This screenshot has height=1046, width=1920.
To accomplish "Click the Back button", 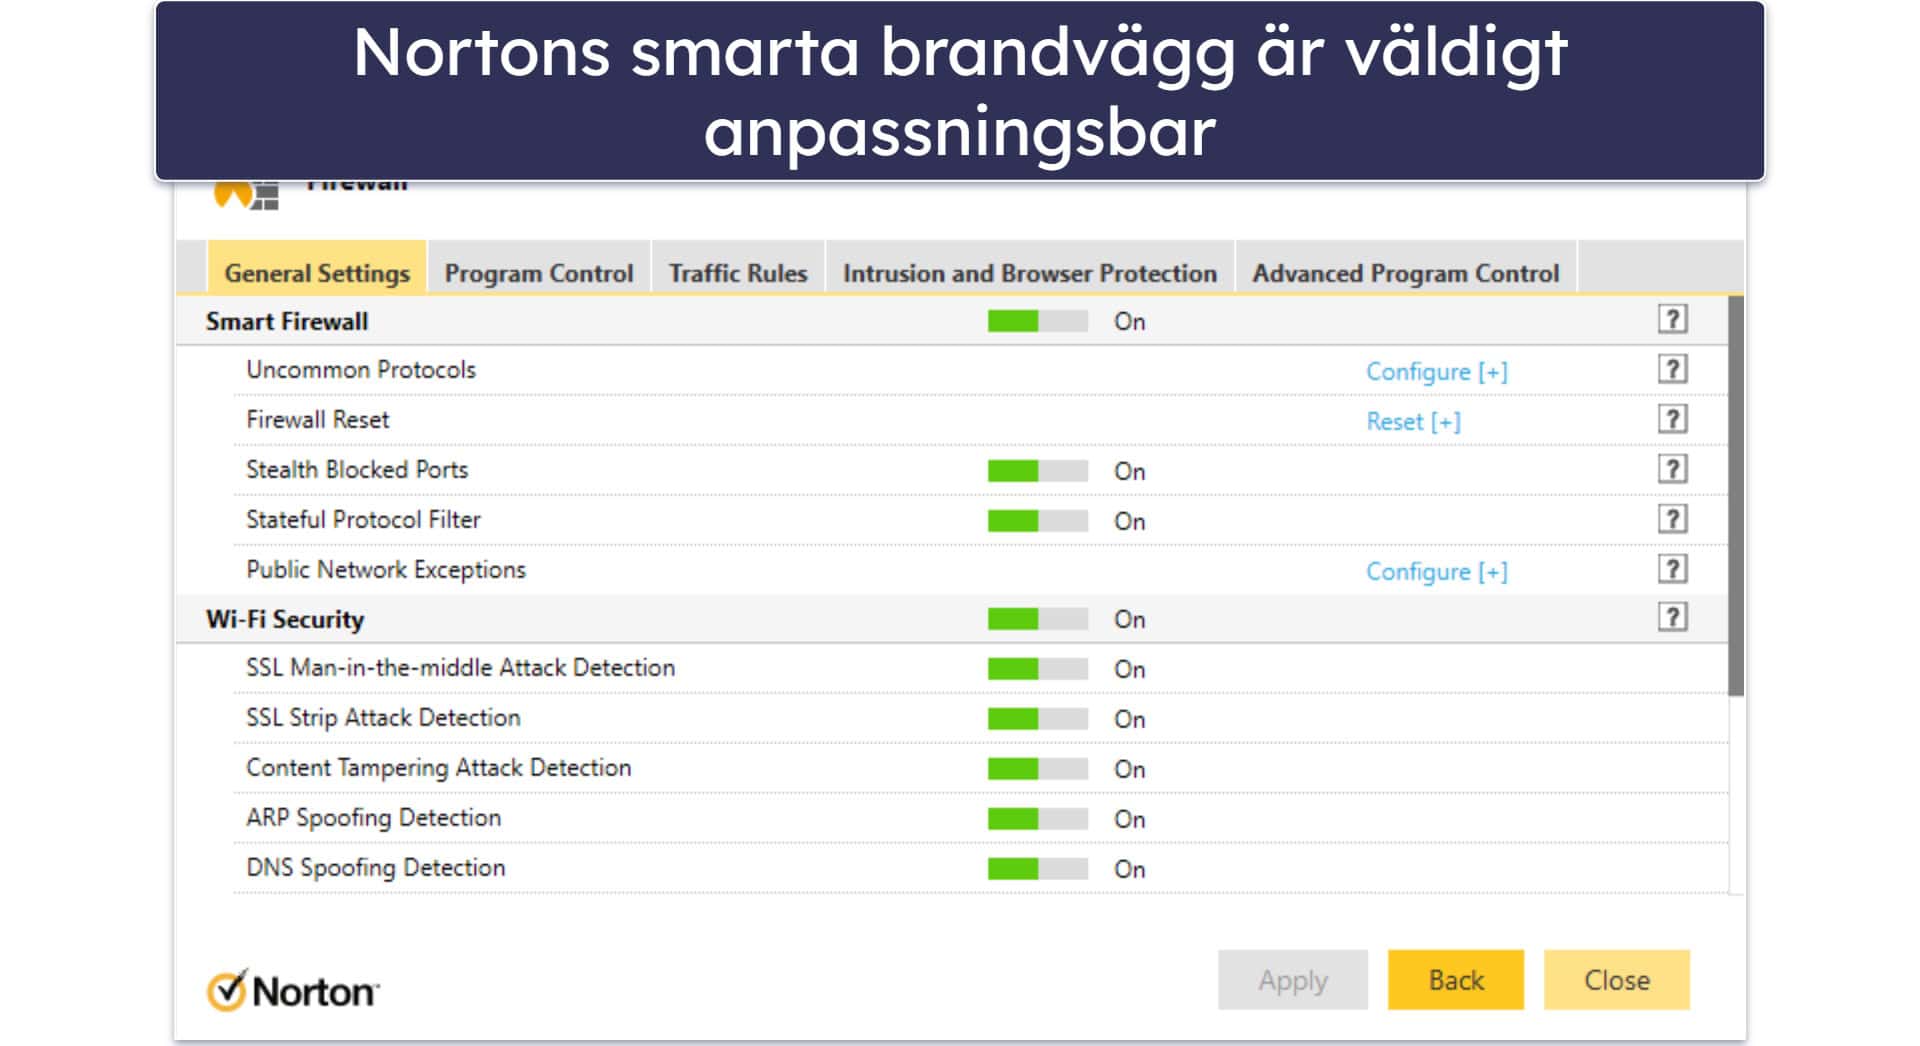I will (x=1456, y=980).
